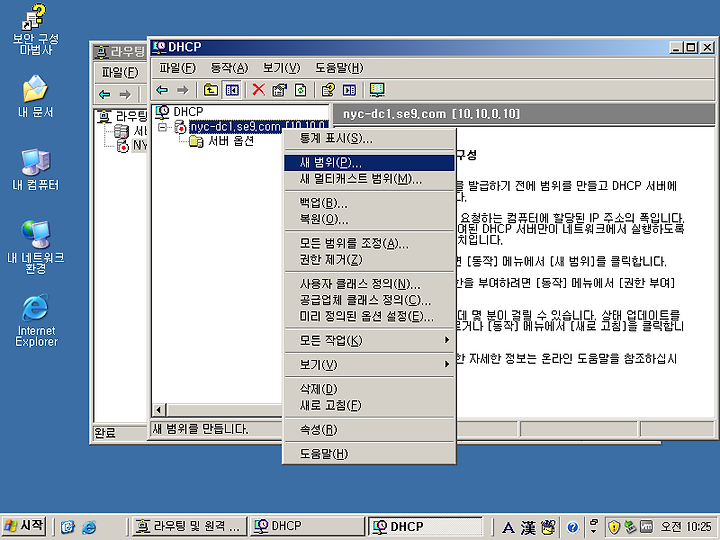This screenshot has width=720, height=540.
Task: Choose Define Vendor Classes menu entry
Action: tap(369, 300)
